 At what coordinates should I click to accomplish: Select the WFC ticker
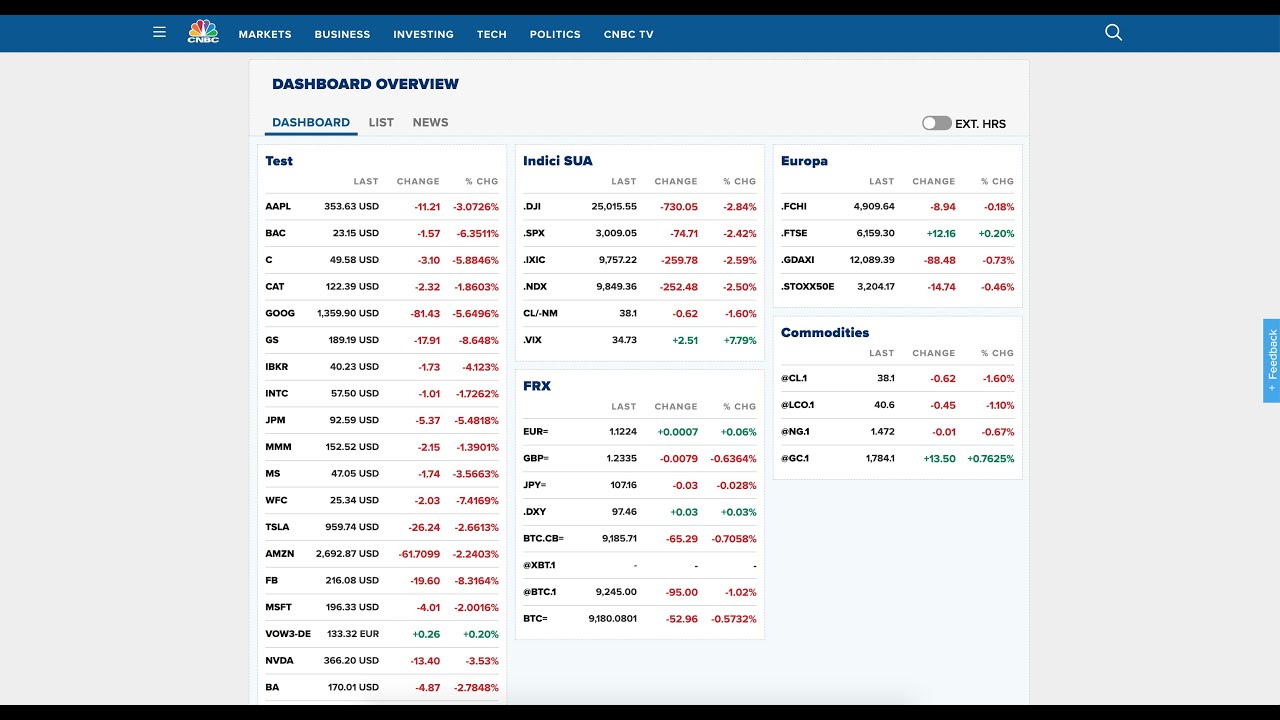pyautogui.click(x=276, y=500)
